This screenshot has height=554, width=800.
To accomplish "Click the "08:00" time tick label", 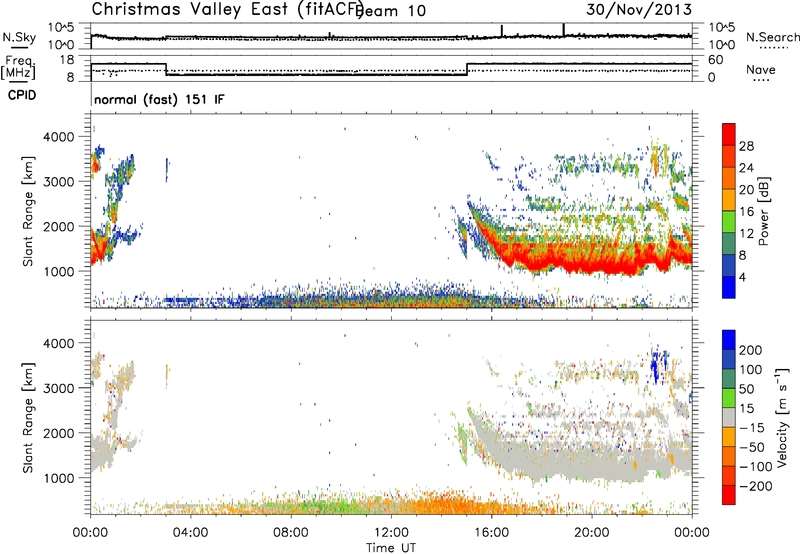I will (x=291, y=533).
